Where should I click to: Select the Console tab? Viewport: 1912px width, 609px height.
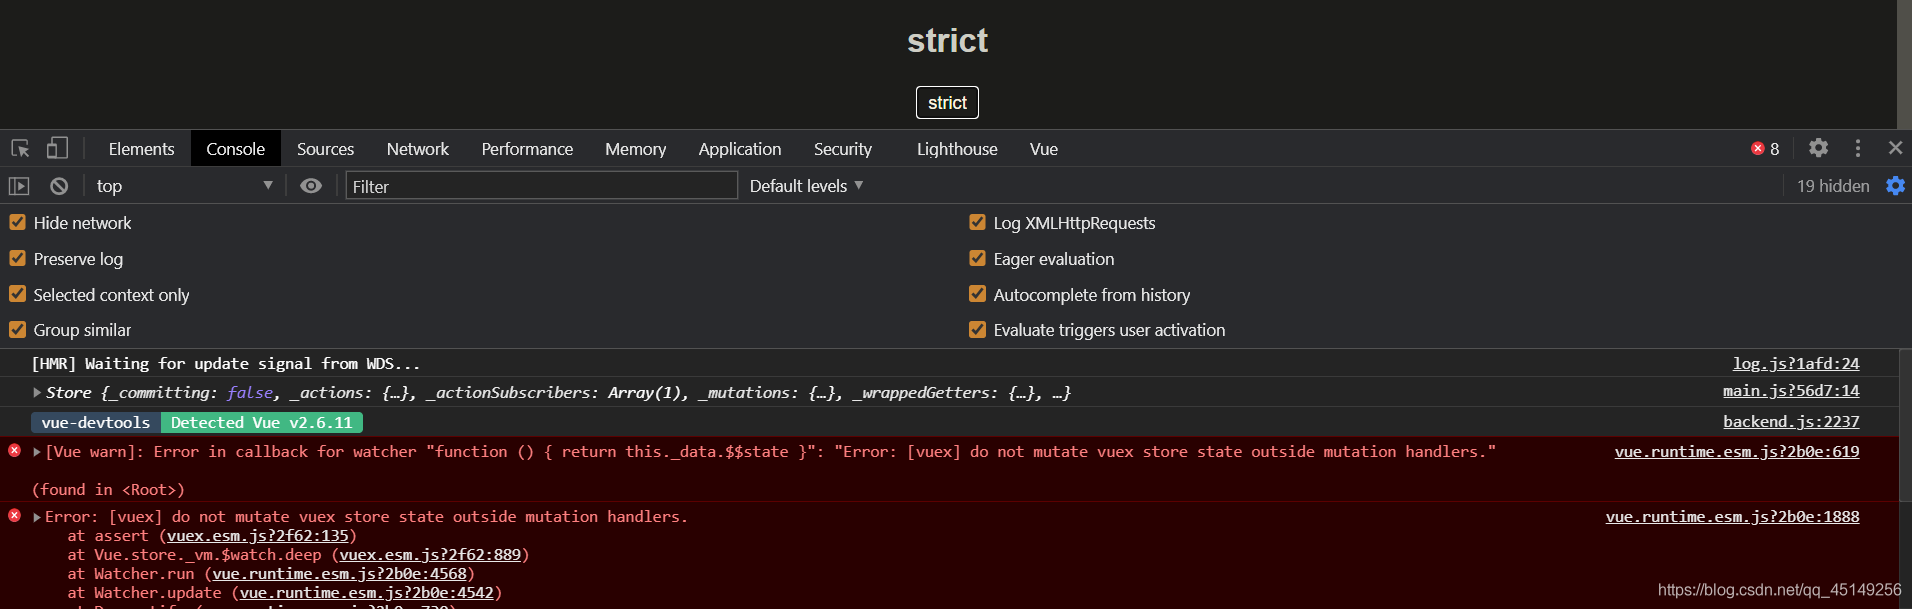(x=235, y=149)
